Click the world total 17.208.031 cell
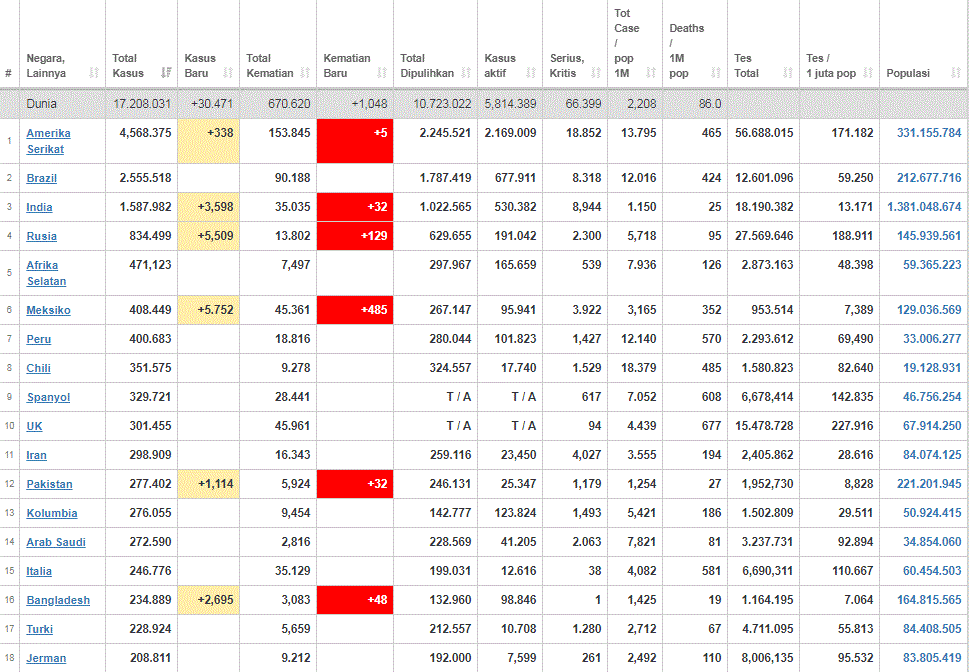 click(x=142, y=104)
